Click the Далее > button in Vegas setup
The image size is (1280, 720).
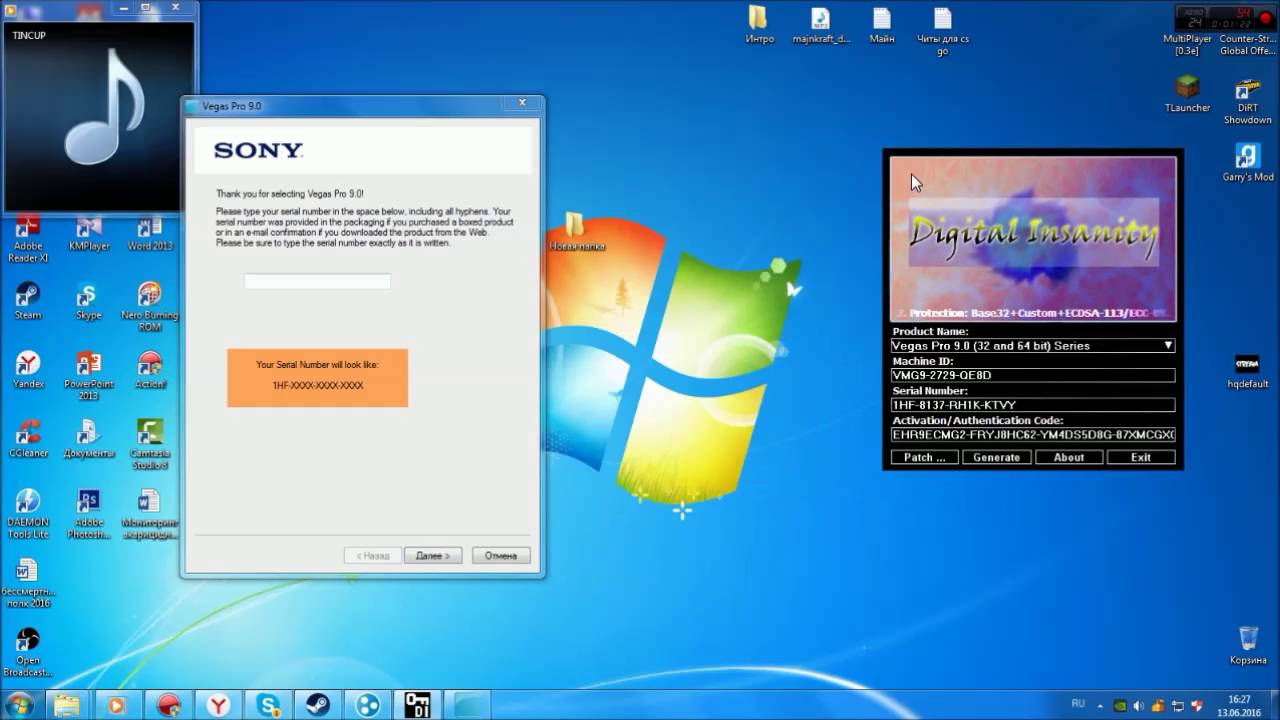(x=433, y=555)
